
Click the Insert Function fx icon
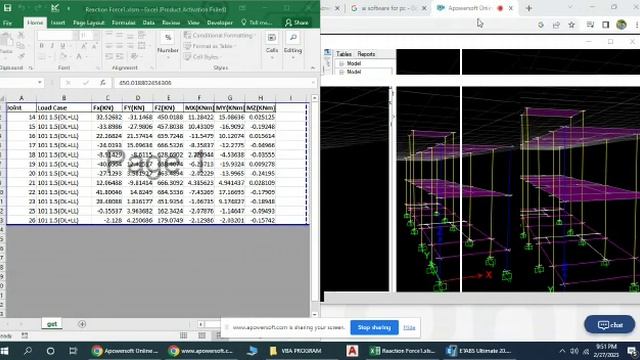click(x=102, y=83)
